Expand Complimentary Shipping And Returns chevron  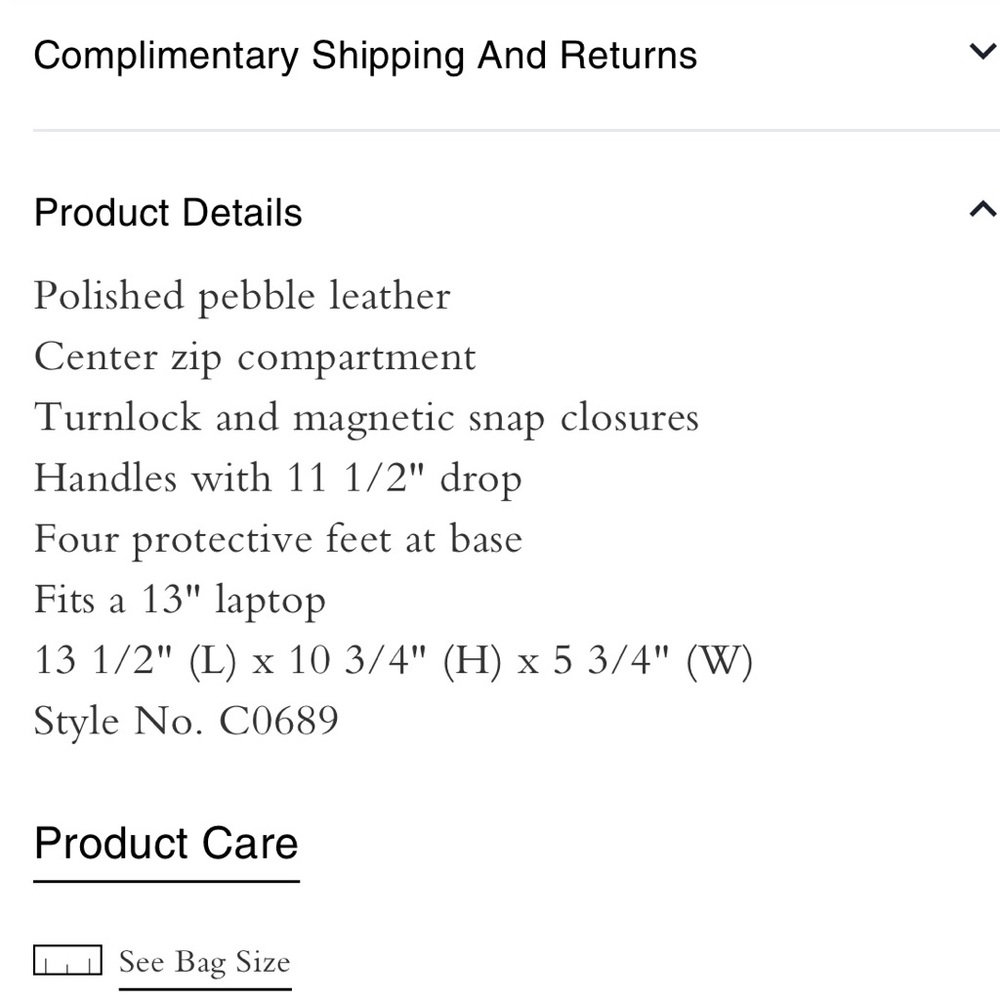coord(983,51)
